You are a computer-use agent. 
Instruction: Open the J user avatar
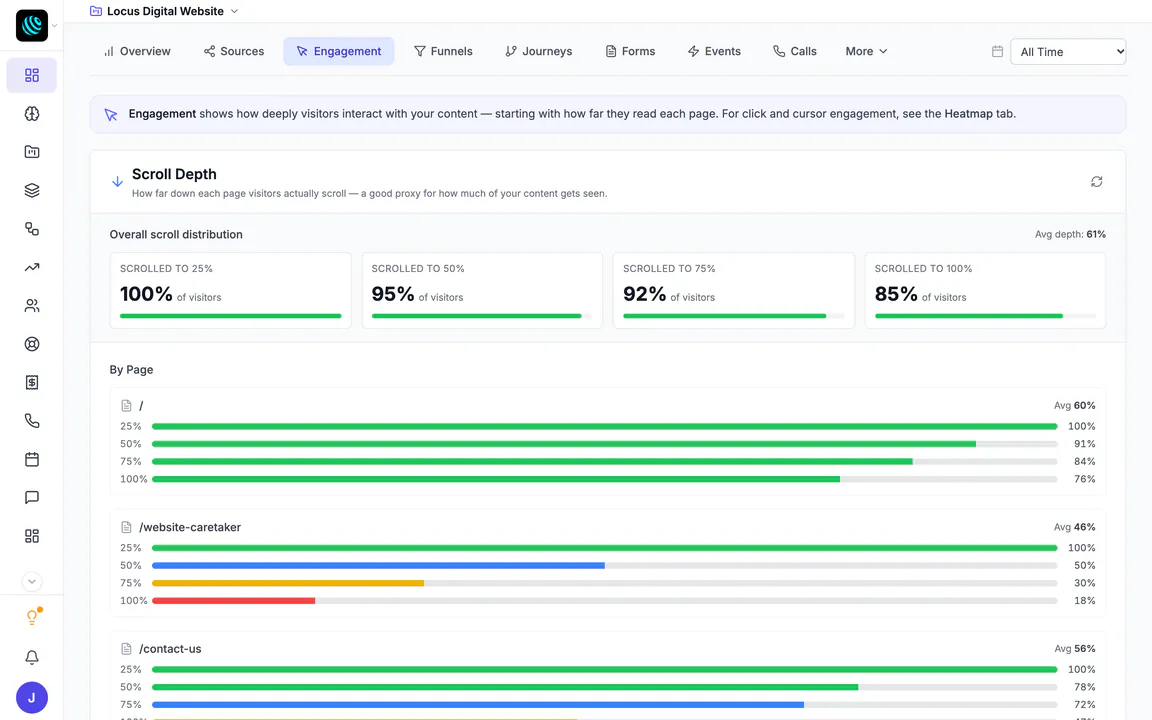(x=32, y=698)
